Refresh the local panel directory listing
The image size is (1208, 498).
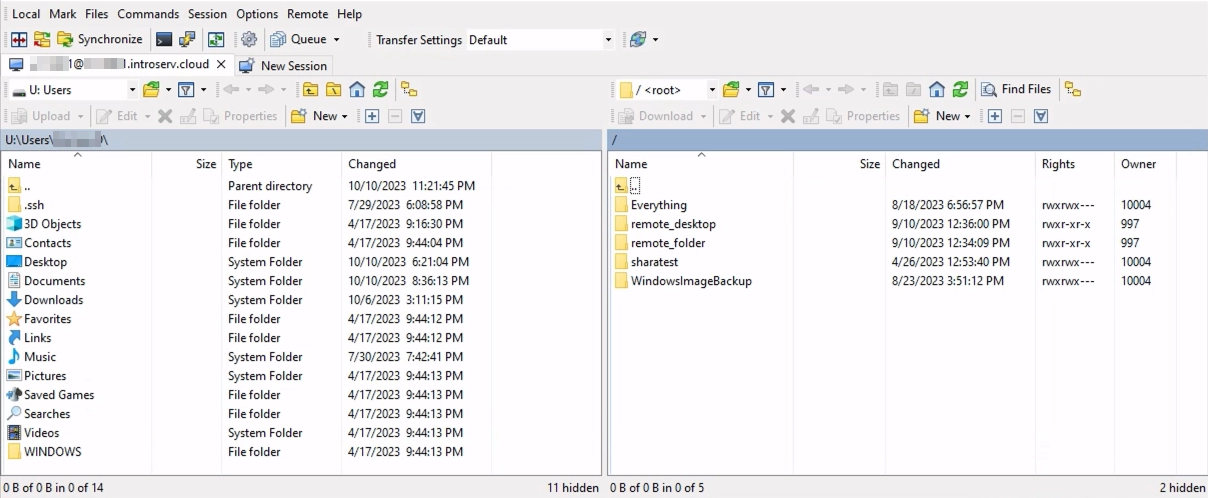pos(380,90)
